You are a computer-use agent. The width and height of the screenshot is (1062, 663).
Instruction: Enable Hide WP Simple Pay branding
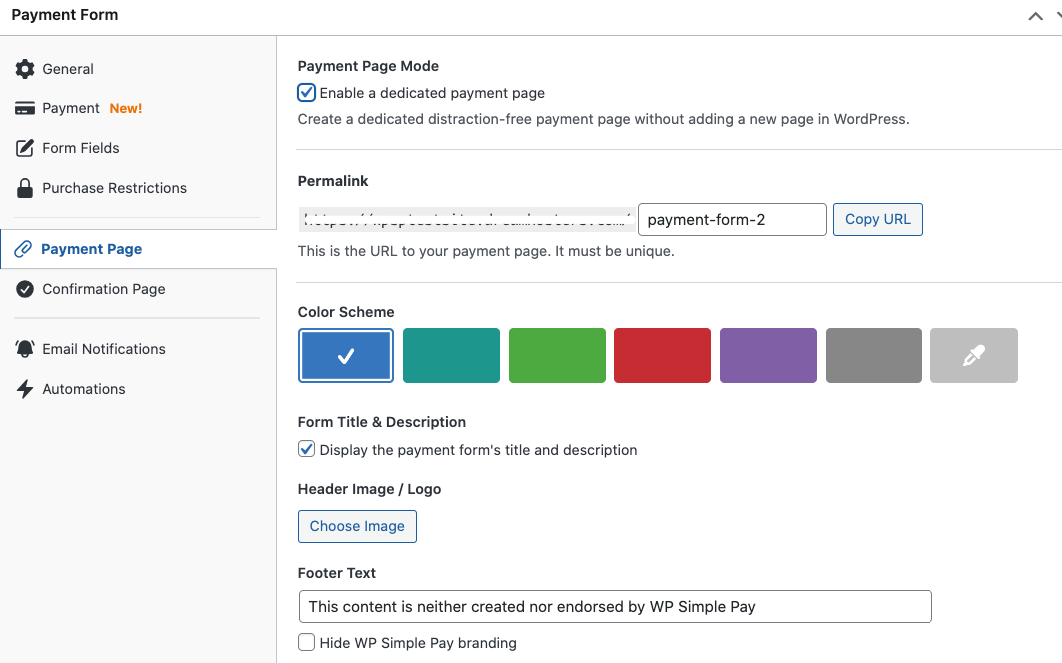click(307, 643)
